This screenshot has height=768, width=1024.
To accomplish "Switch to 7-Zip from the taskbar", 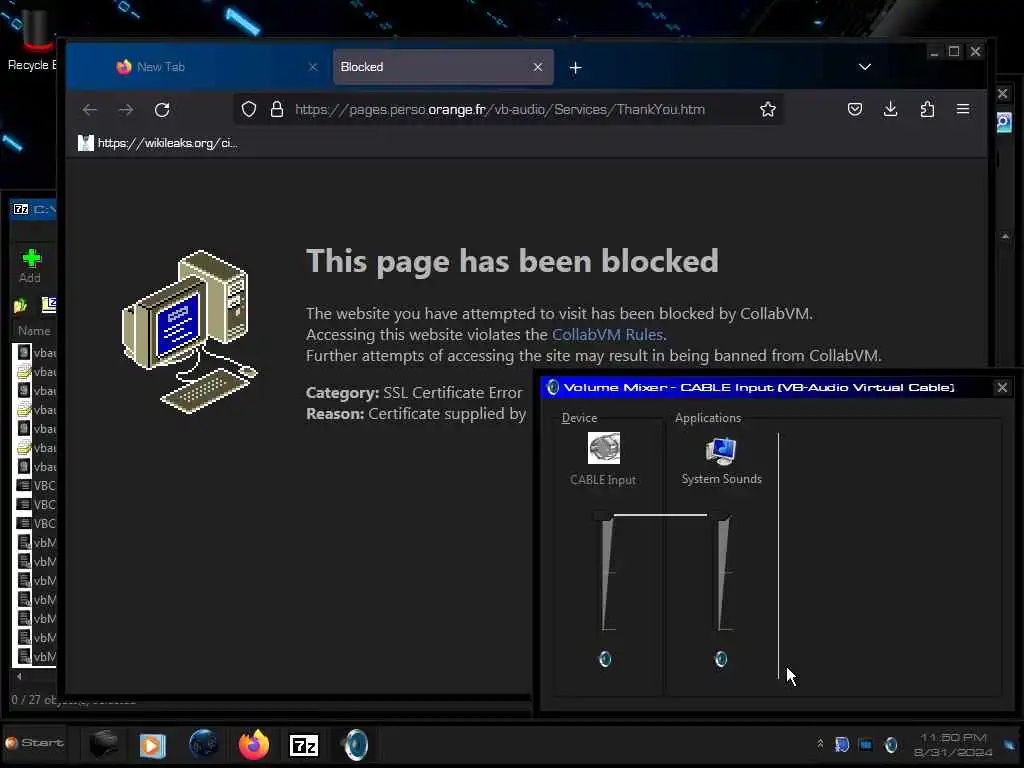I will pyautogui.click(x=304, y=744).
